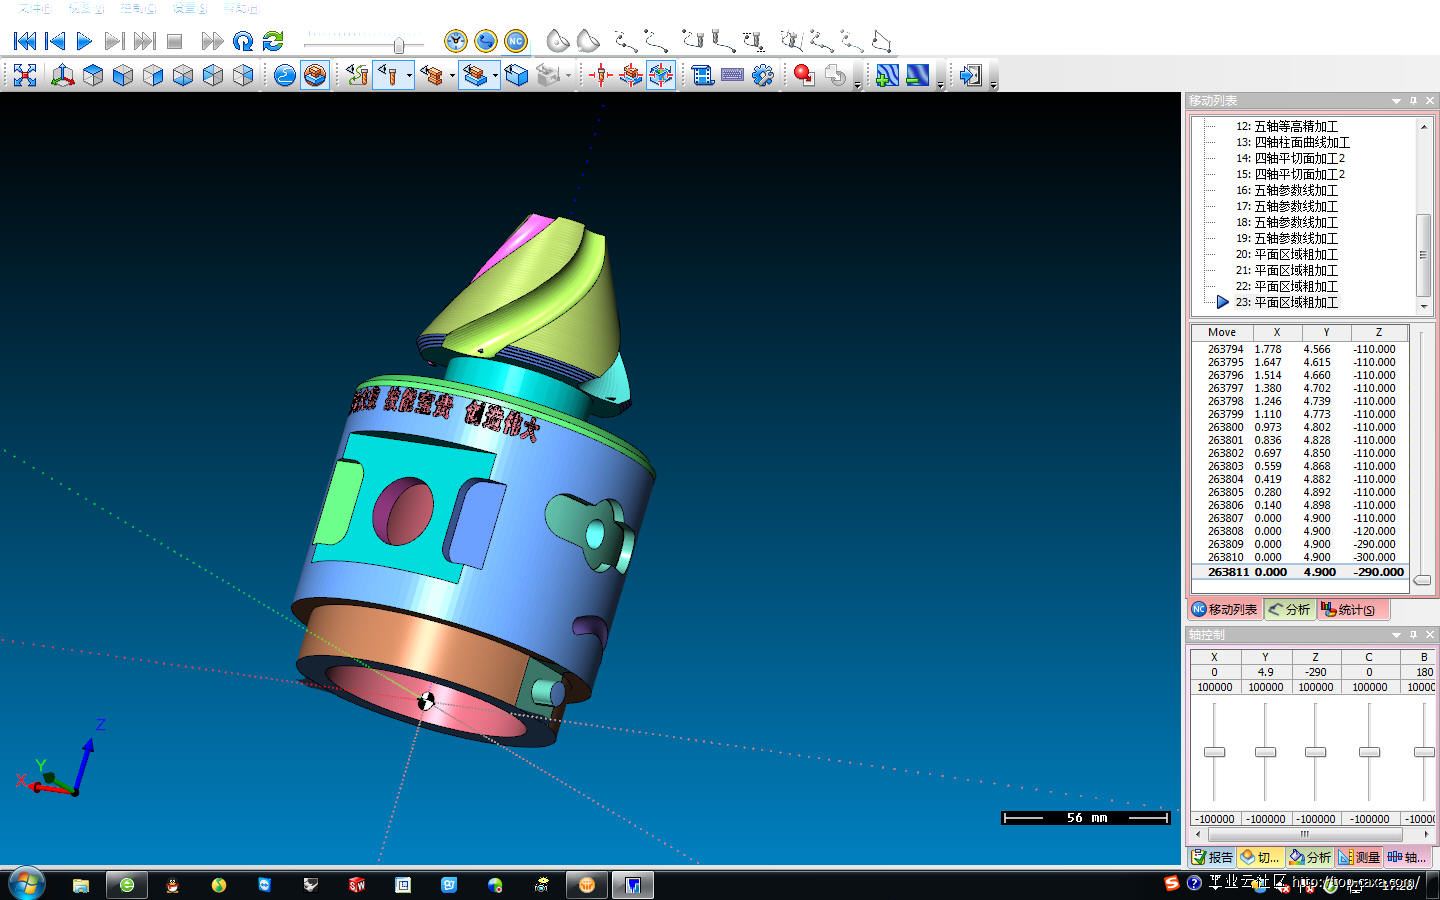Screen dimensions: 1440x900
Task: Toggle the highlighted crosshair target button
Action: click(x=661, y=75)
